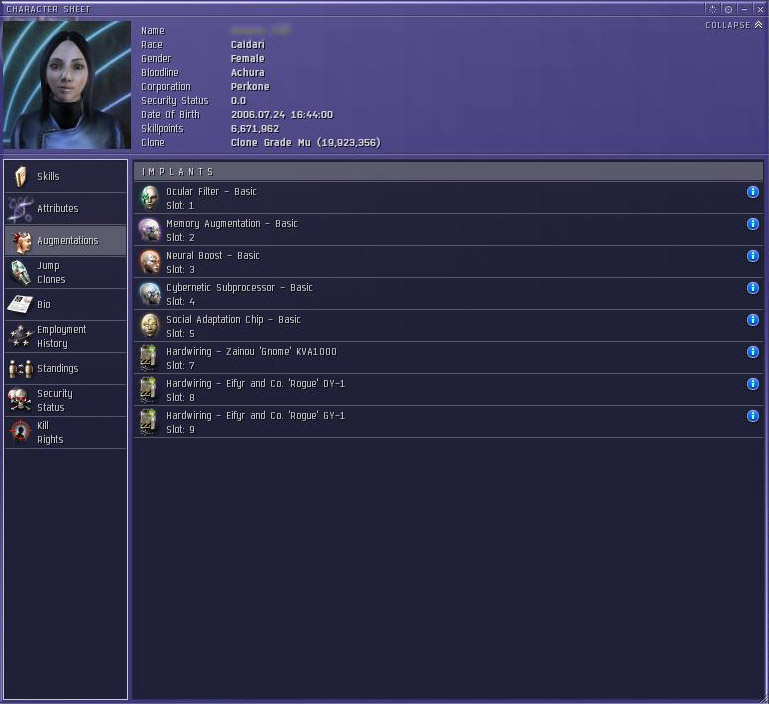This screenshot has width=769, height=704.
Task: Show info for Cybernetic Subprocessor - Basic
Action: point(752,287)
